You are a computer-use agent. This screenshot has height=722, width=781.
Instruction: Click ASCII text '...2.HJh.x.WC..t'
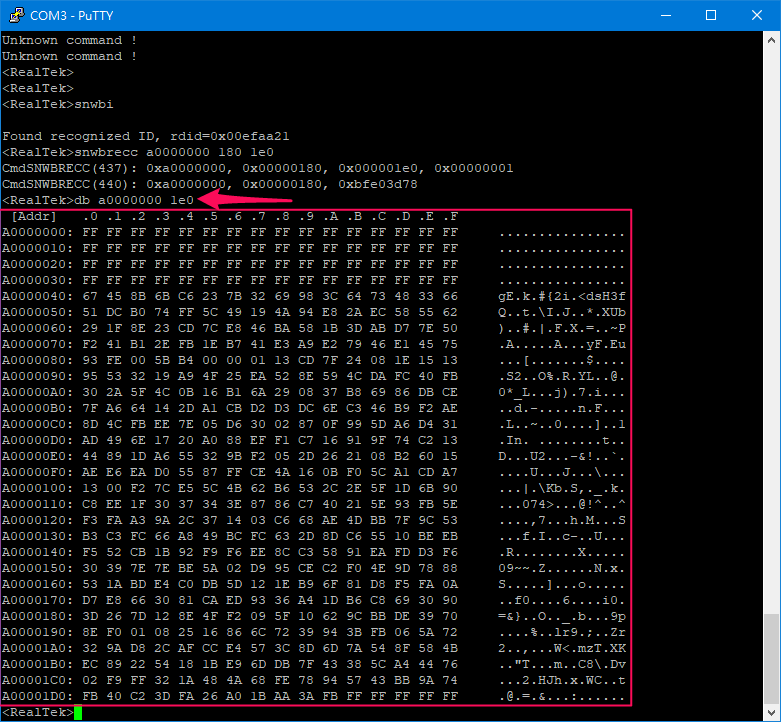click(562, 680)
